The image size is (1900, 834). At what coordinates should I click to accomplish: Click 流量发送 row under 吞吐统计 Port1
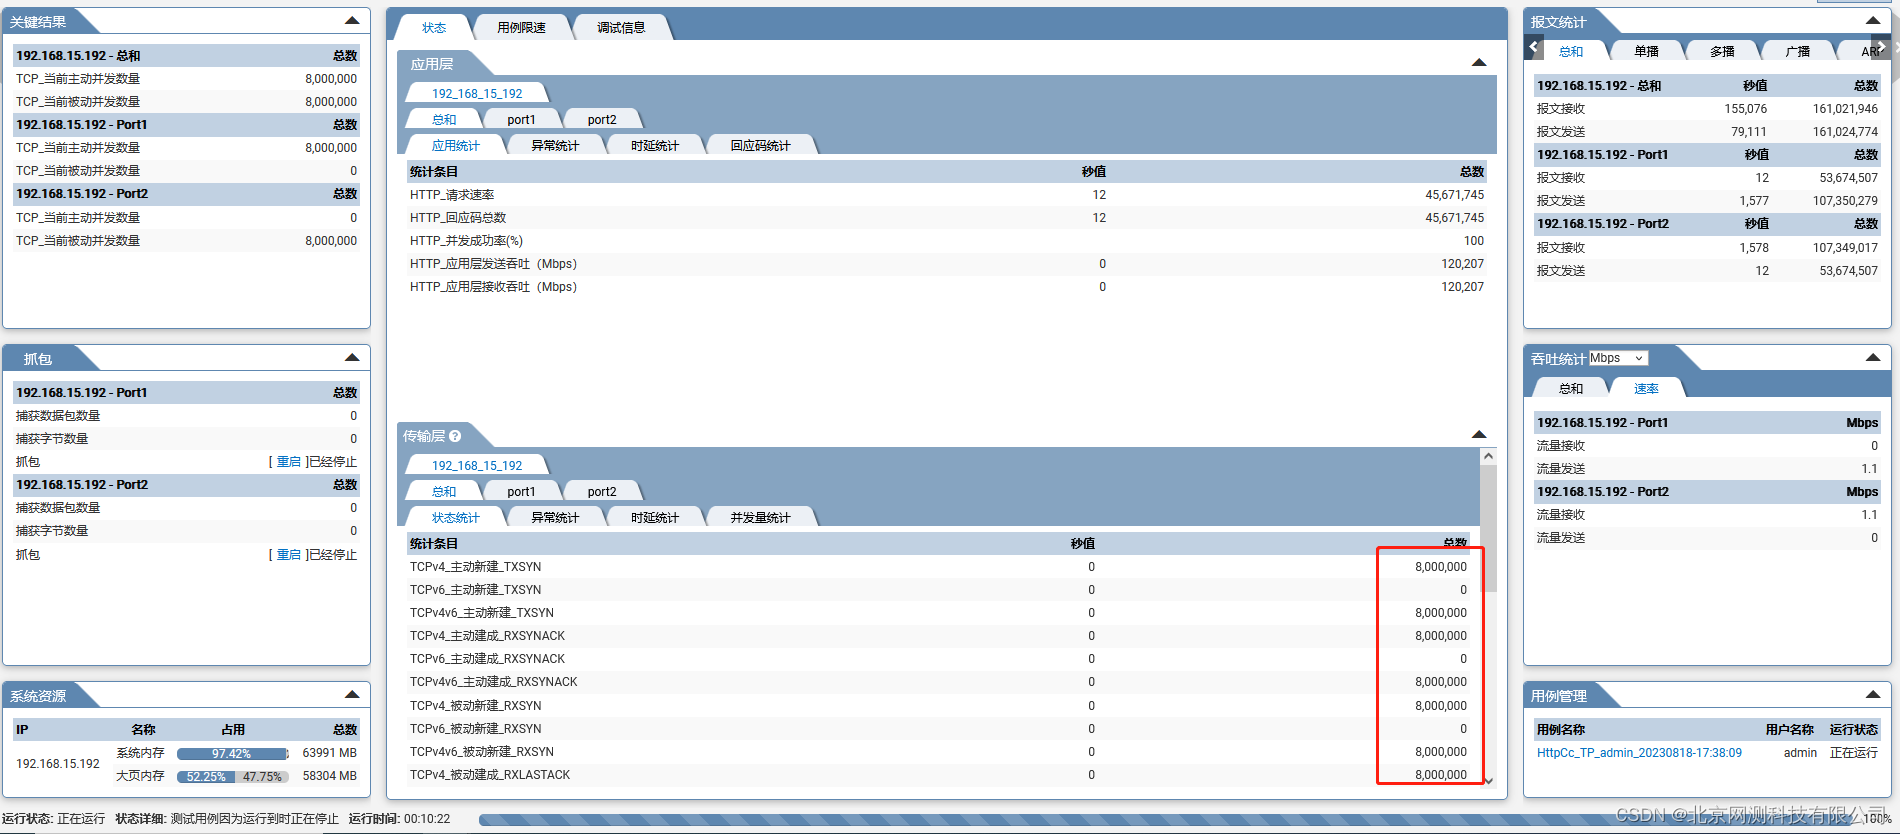coord(1707,469)
